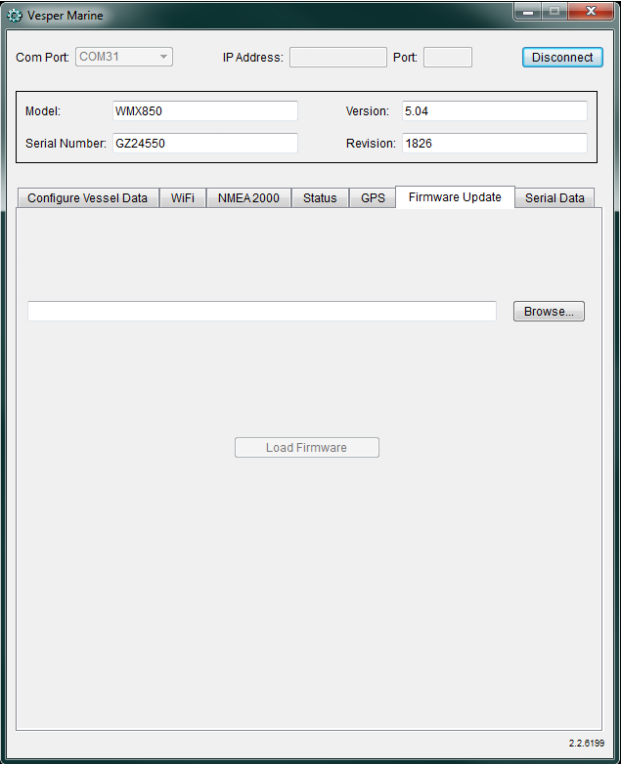Click the IP Address label
The image size is (621, 764).
pyautogui.click(x=253, y=57)
